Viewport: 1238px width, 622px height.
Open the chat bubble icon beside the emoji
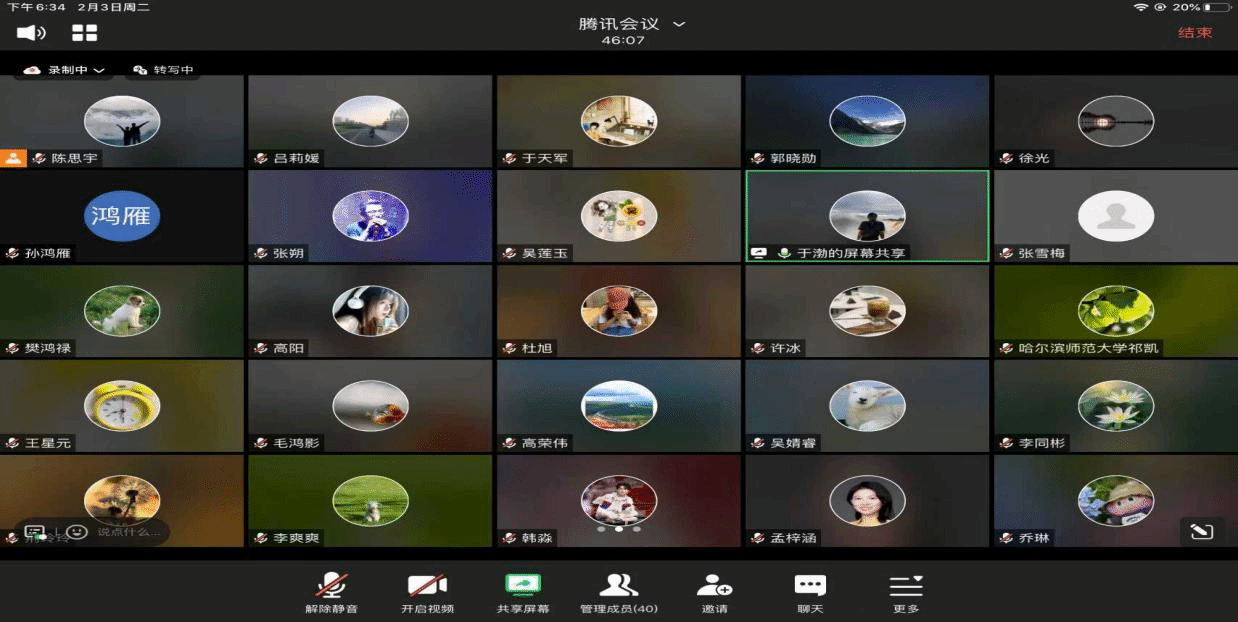click(34, 532)
